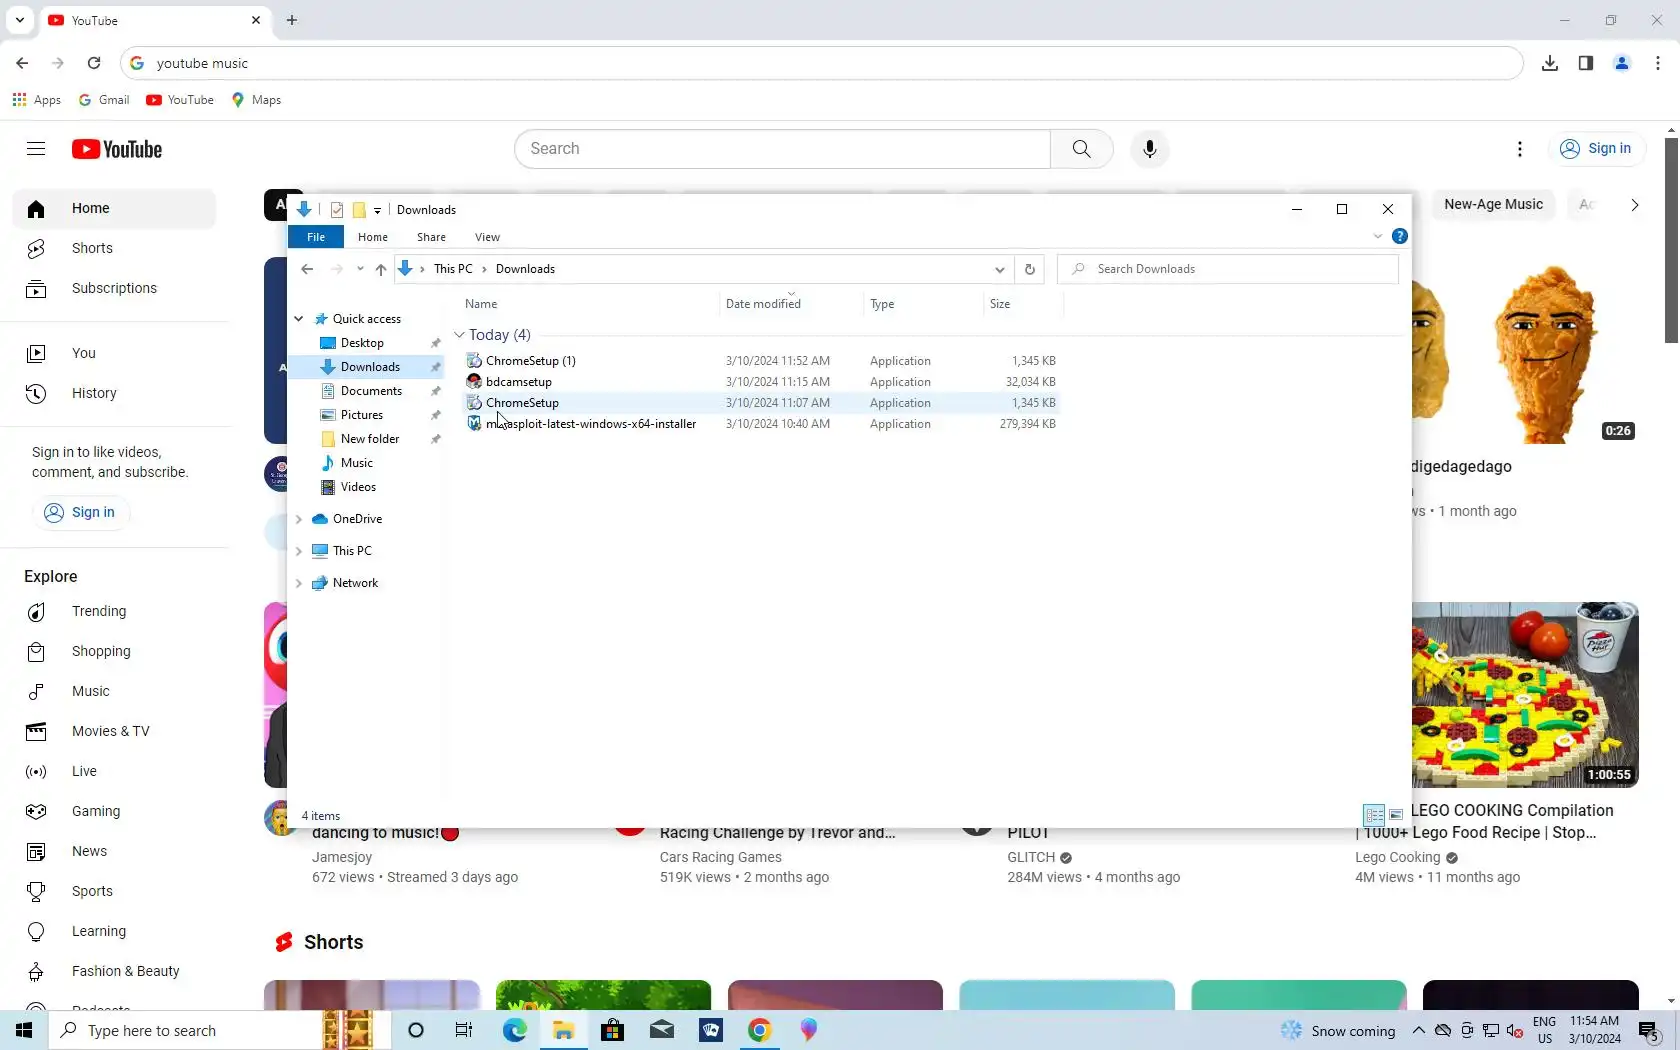Open the View ribbon tab

click(487, 237)
